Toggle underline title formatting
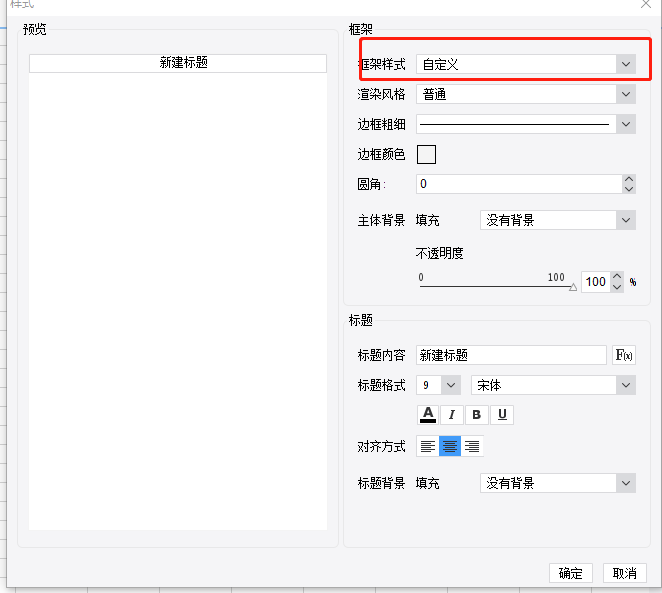The height and width of the screenshot is (593, 662). pos(502,414)
